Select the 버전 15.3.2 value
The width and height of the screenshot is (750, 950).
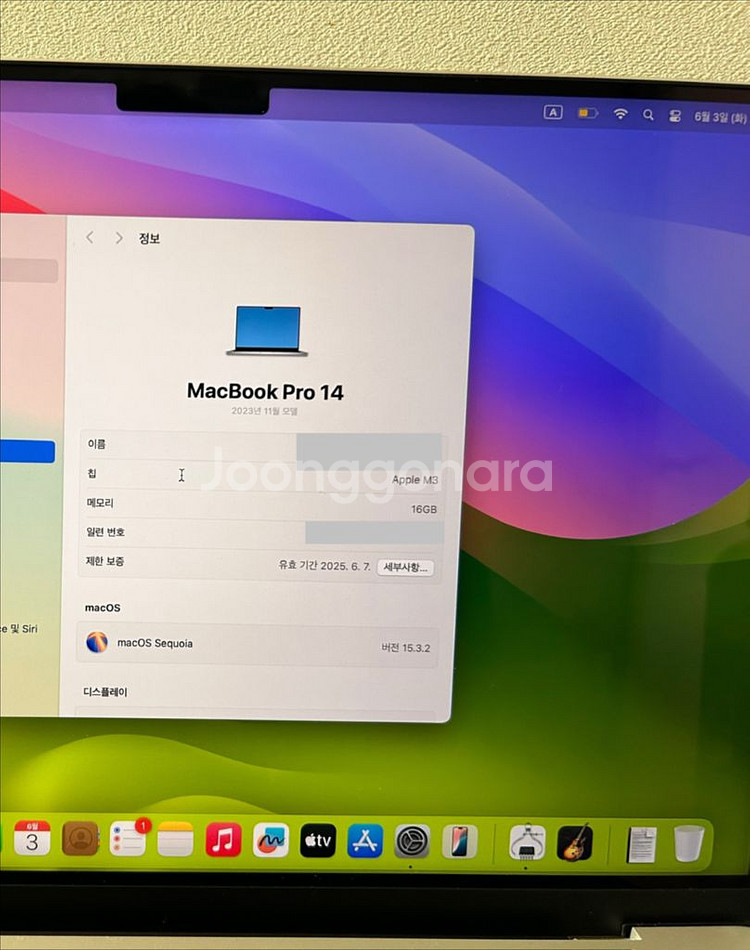coord(405,648)
